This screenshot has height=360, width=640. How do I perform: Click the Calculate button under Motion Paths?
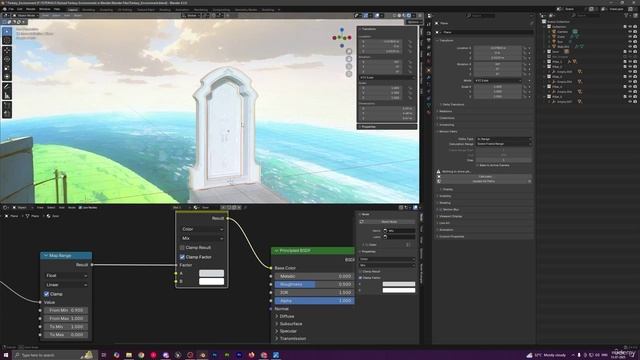click(x=485, y=176)
